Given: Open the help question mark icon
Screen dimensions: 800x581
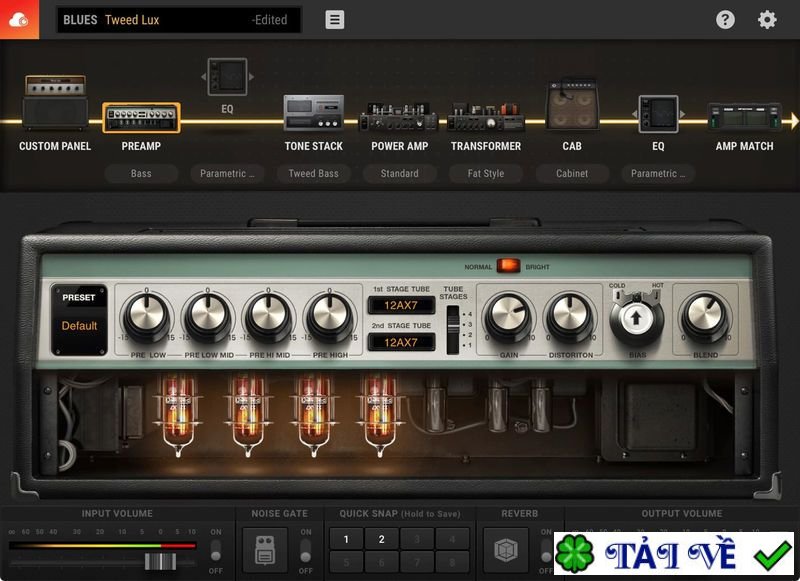Looking at the screenshot, I should (725, 20).
